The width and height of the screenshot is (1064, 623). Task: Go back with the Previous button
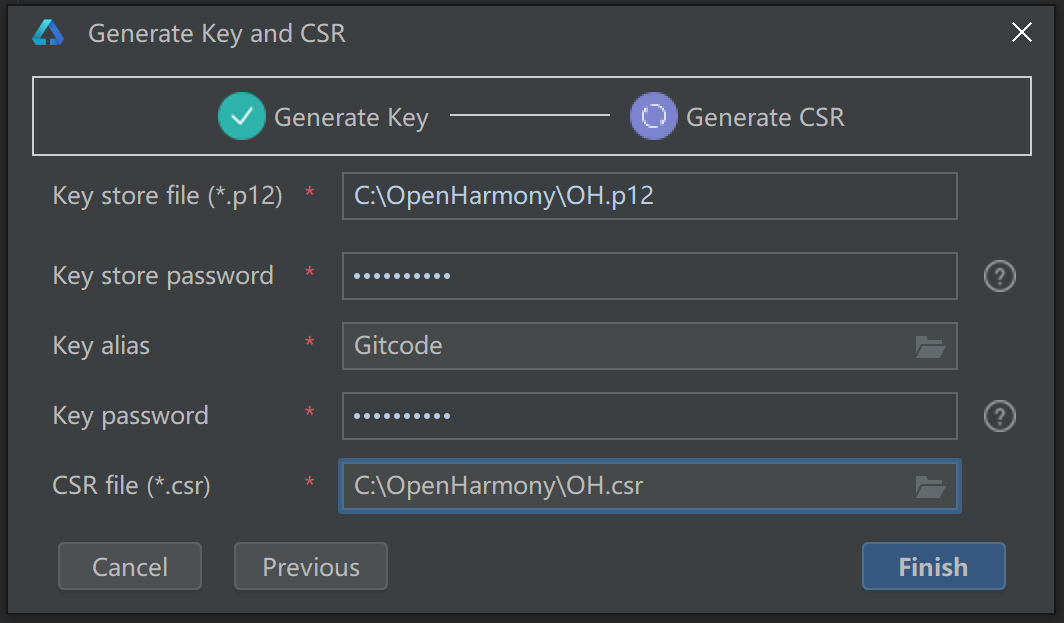(310, 567)
